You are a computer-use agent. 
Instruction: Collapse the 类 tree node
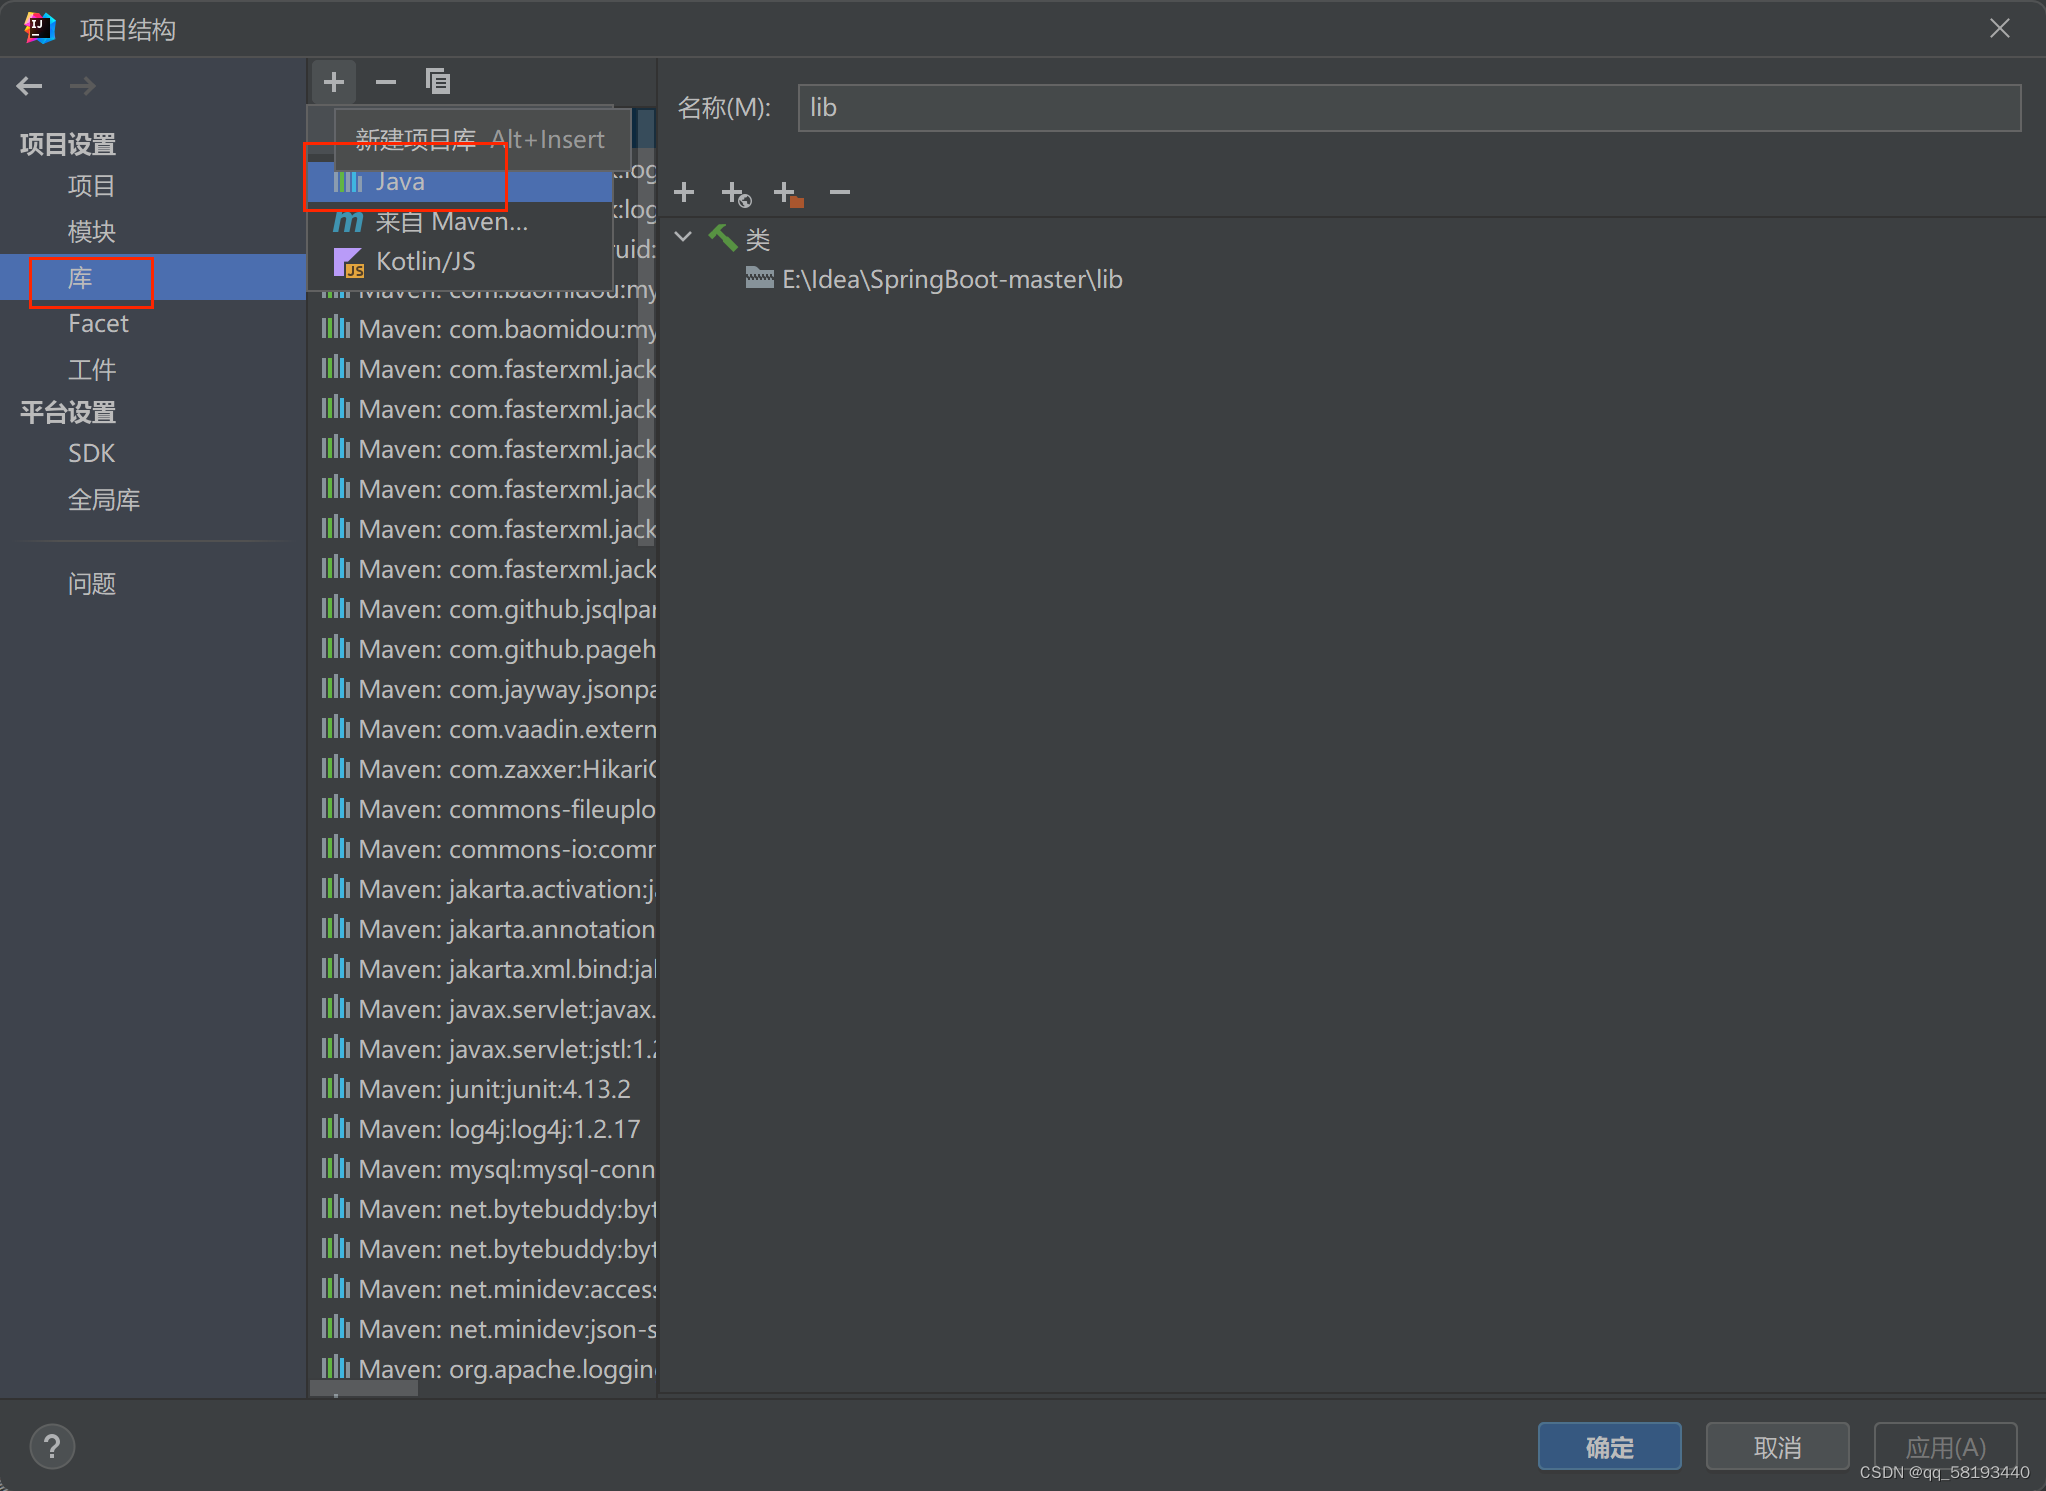point(684,238)
